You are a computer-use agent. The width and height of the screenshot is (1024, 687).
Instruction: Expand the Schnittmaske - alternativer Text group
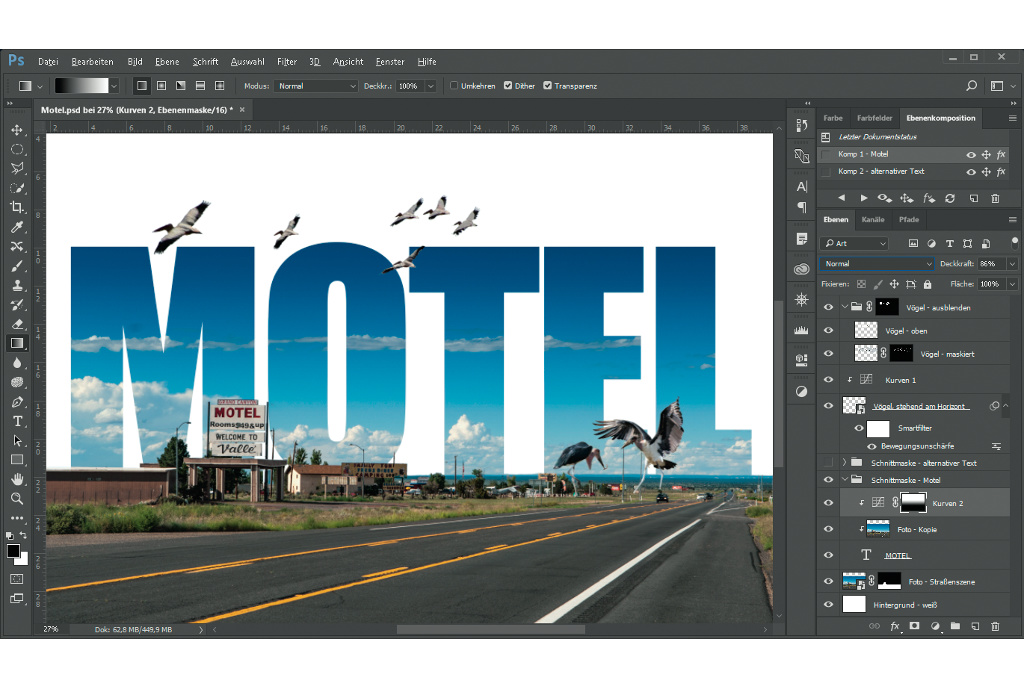844,463
